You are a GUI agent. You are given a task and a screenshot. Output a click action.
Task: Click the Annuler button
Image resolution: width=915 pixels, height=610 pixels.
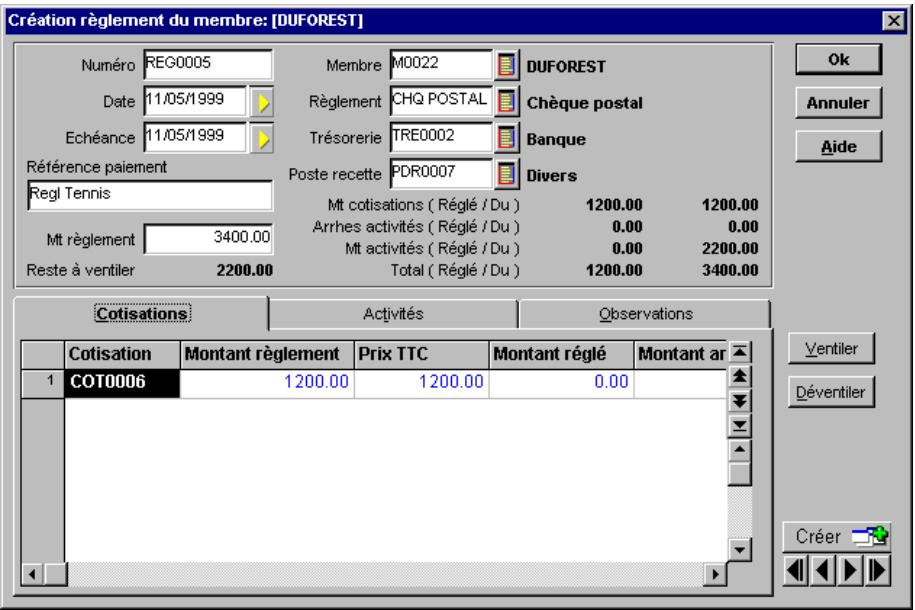(839, 103)
